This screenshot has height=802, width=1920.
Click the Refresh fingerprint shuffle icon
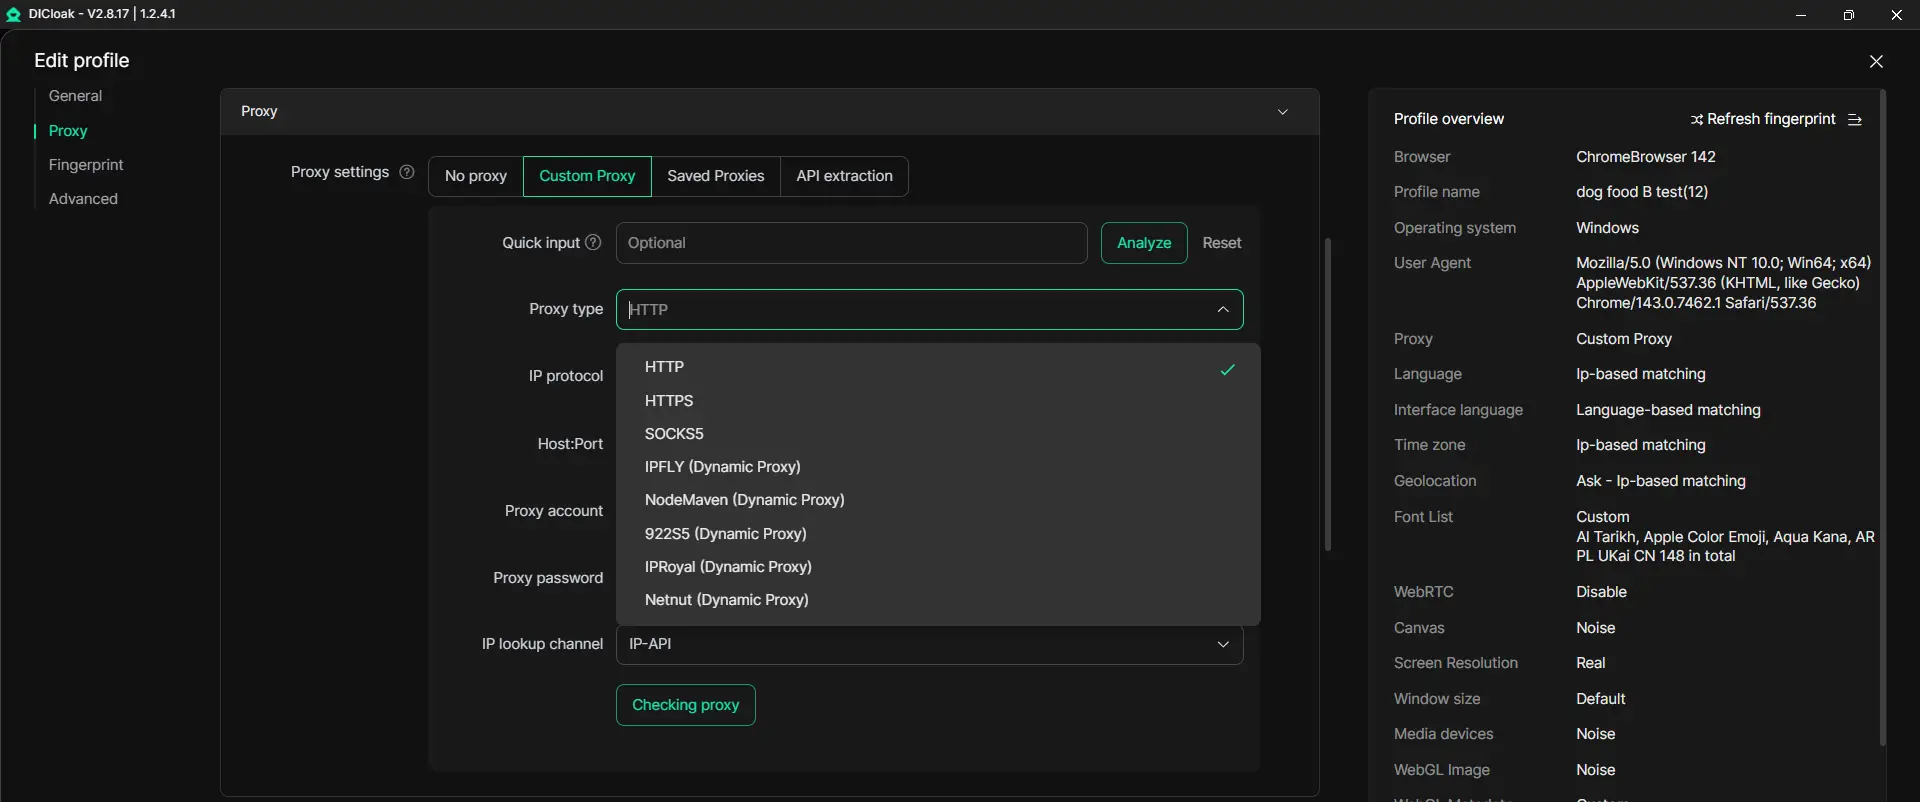[1697, 120]
